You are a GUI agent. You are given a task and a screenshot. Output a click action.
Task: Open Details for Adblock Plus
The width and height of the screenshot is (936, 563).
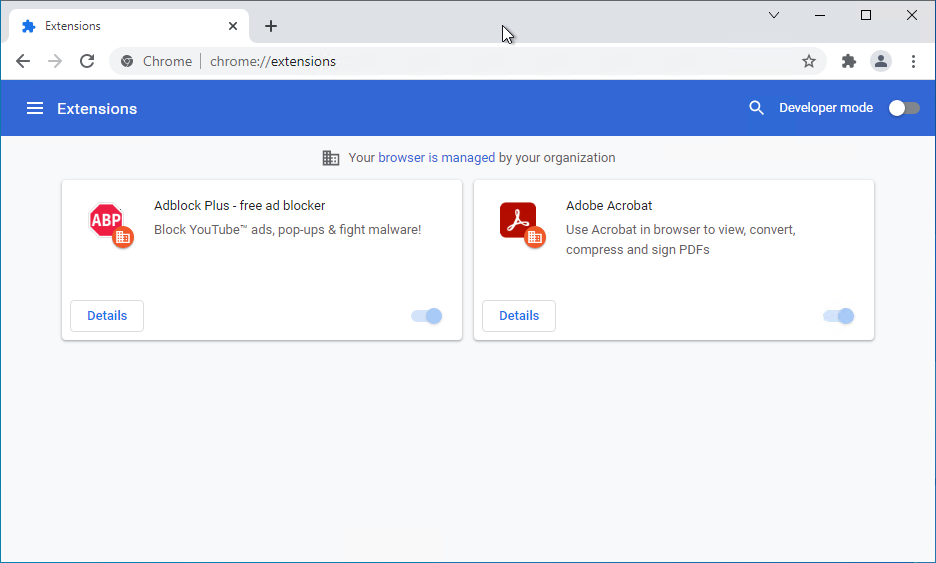point(107,316)
